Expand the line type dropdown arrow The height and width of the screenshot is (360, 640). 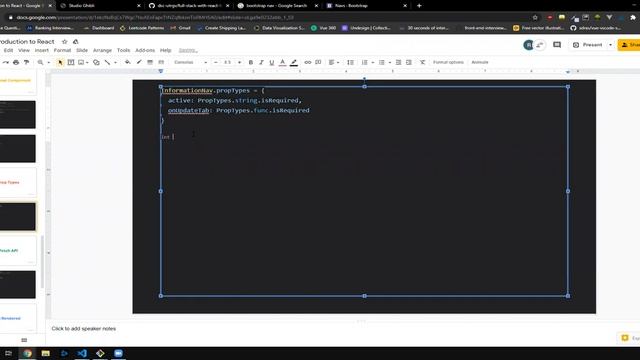pos(115,62)
